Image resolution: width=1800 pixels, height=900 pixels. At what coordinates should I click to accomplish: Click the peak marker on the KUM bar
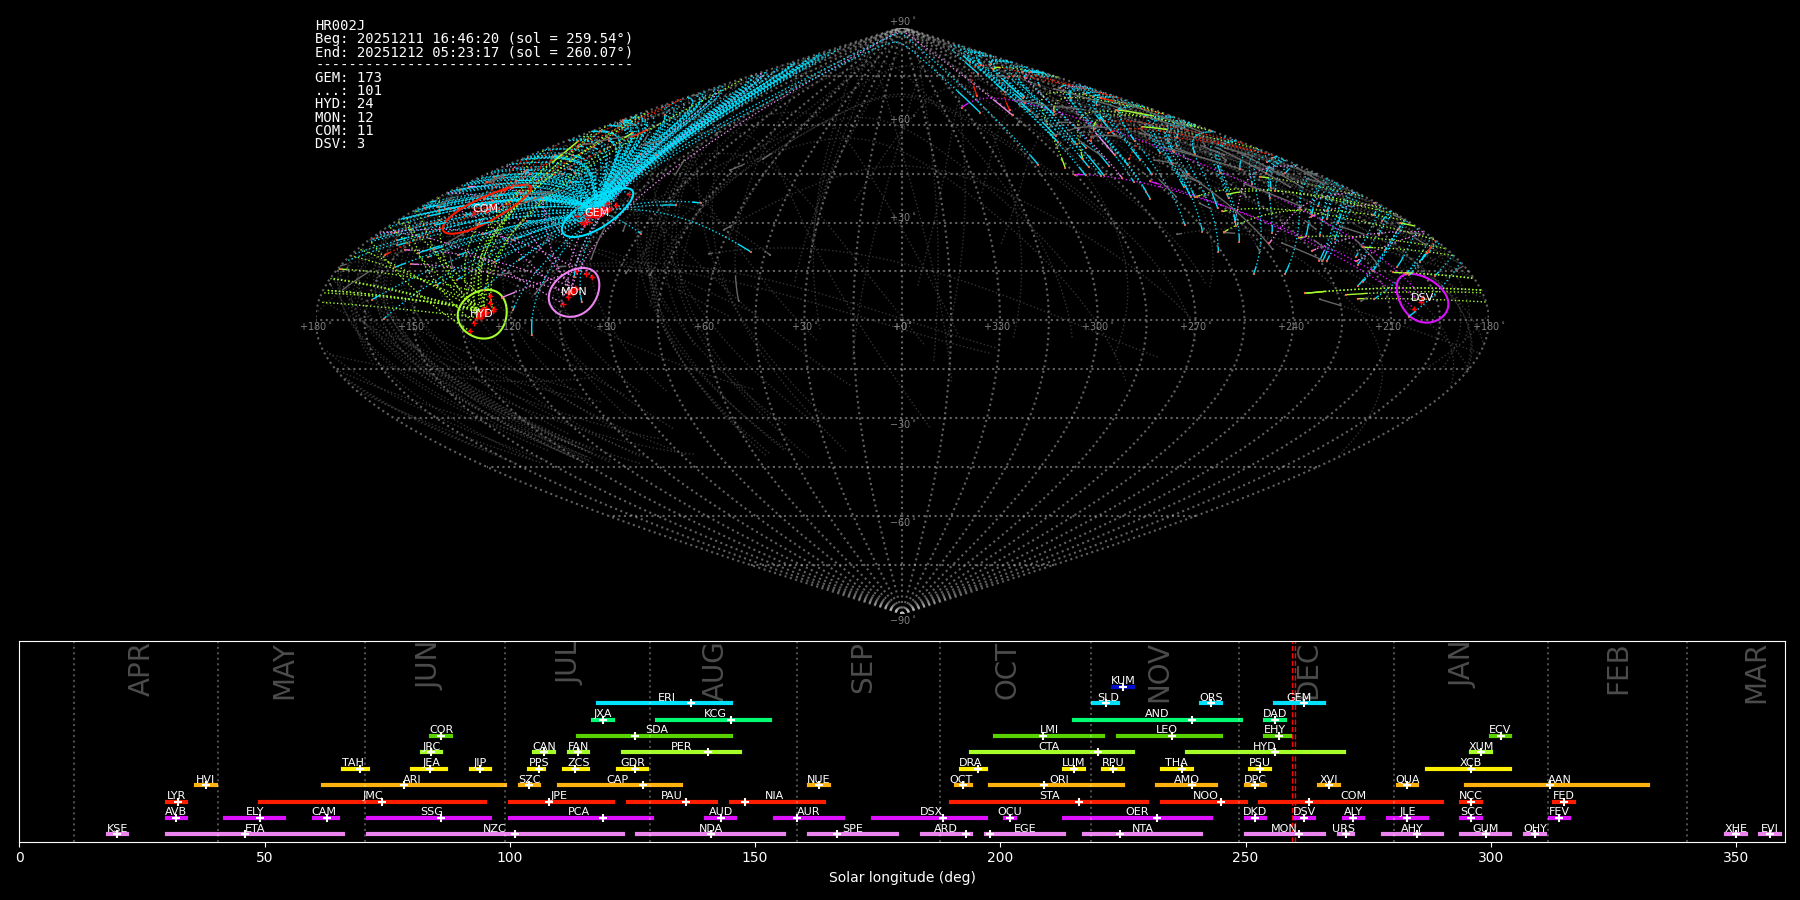pos(1123,687)
